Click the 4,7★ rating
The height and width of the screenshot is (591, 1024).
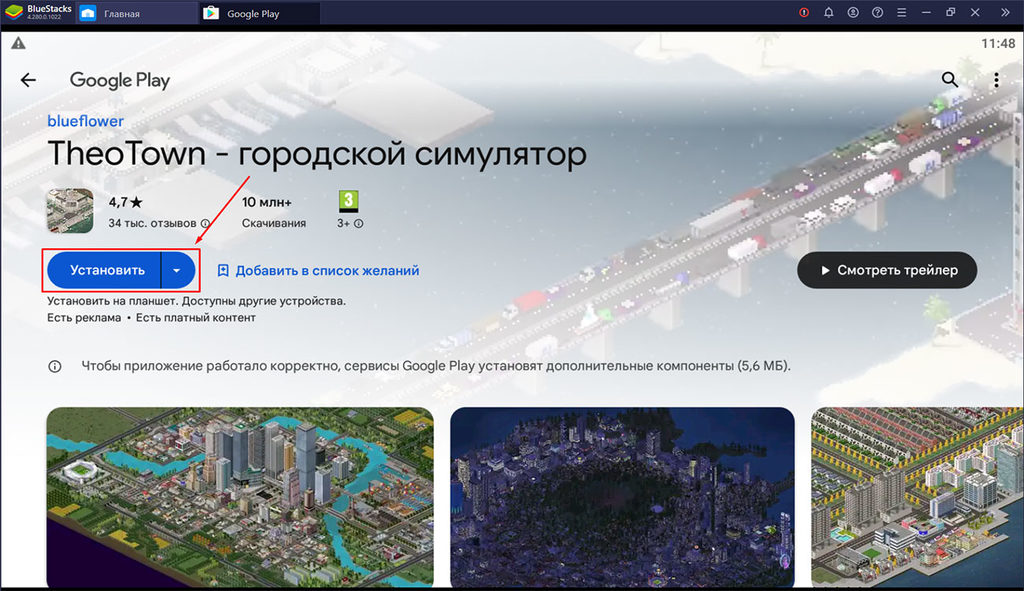coord(125,202)
